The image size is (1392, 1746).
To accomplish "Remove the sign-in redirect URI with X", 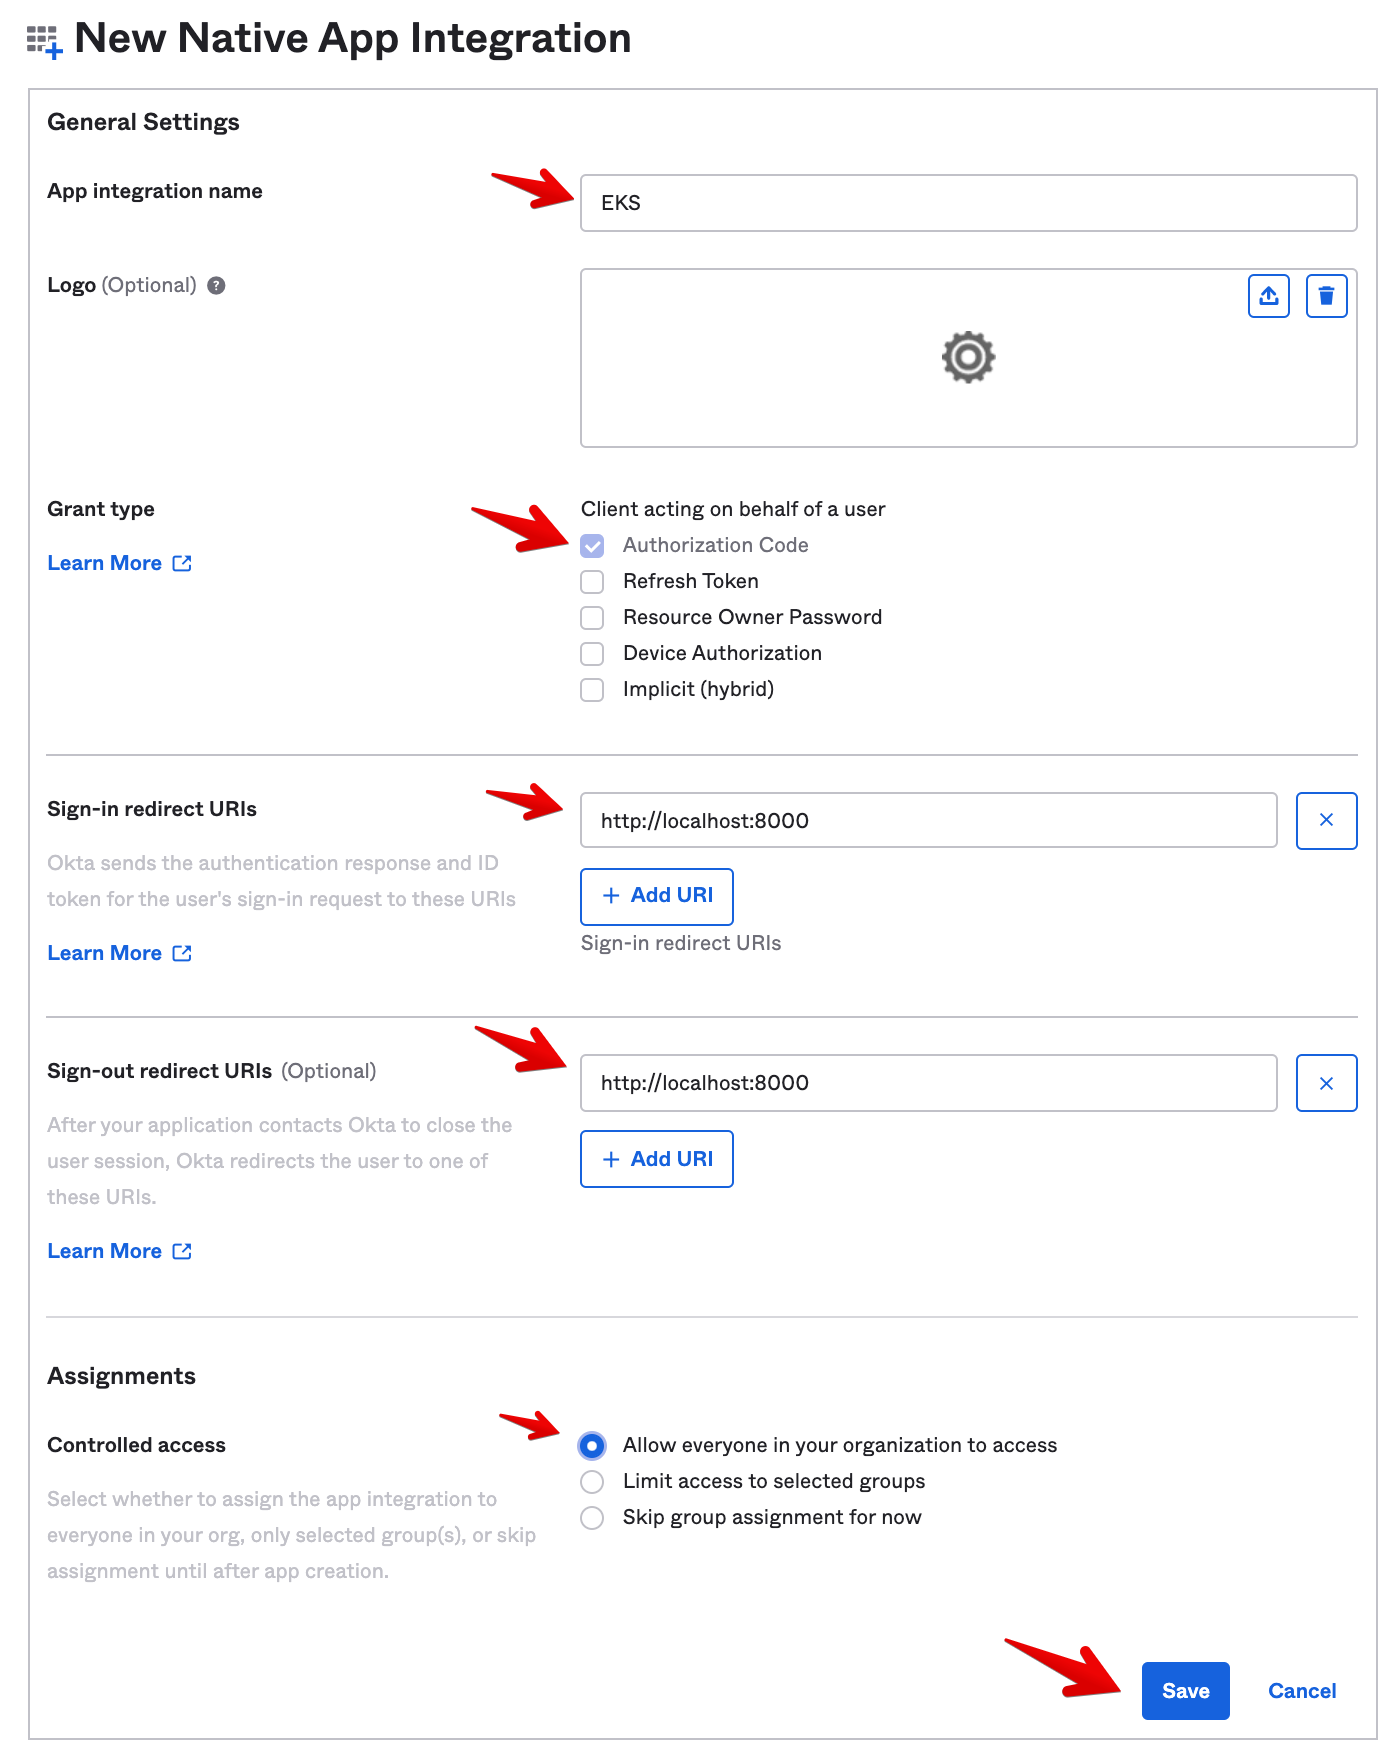I will tap(1326, 821).
